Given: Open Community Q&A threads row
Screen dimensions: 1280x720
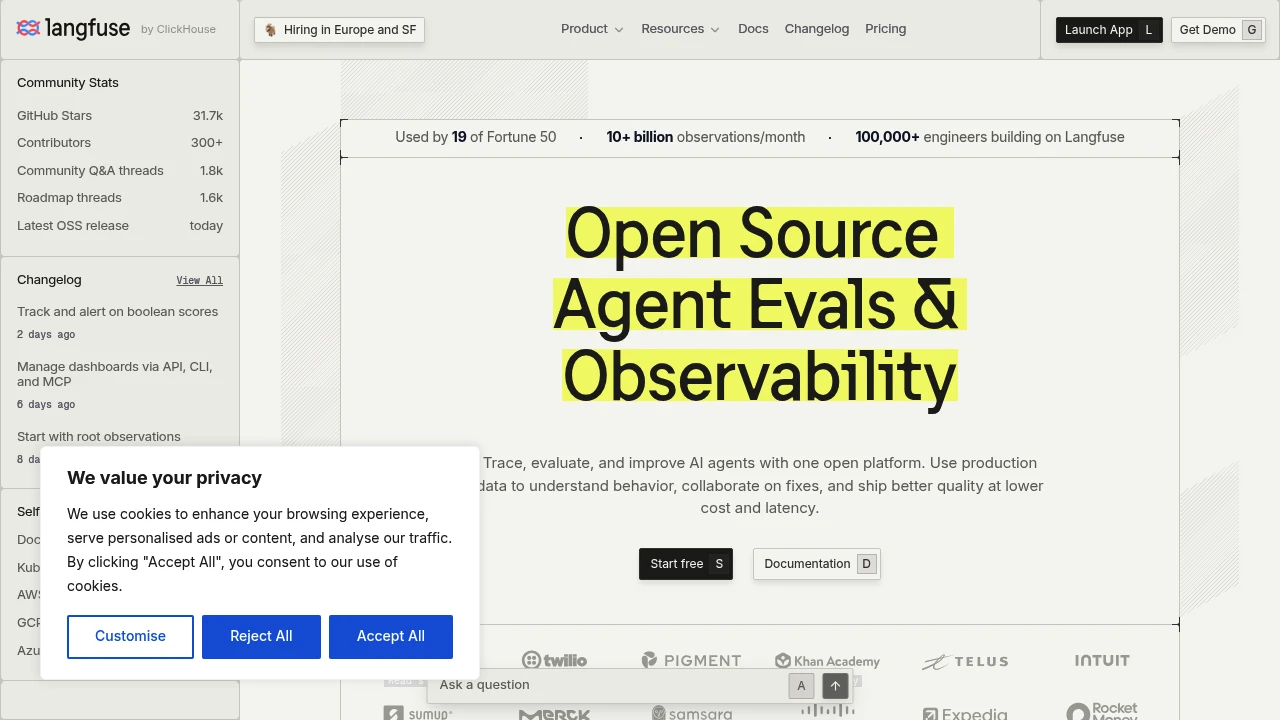Looking at the screenshot, I should pos(120,171).
